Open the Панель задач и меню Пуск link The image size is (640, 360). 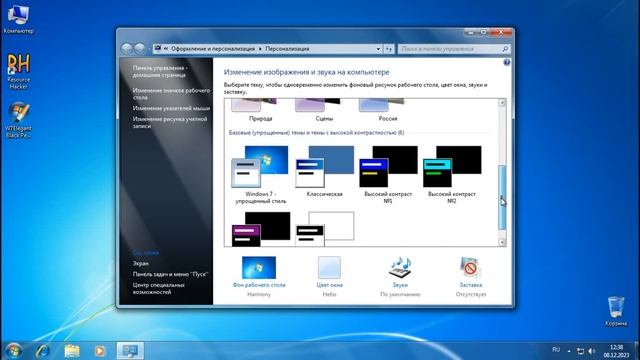click(170, 274)
